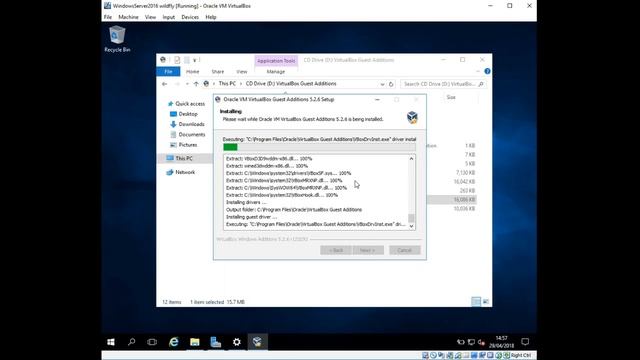Click Next in Guest Additions setup
Image resolution: width=640 pixels, height=360 pixels.
click(368, 250)
